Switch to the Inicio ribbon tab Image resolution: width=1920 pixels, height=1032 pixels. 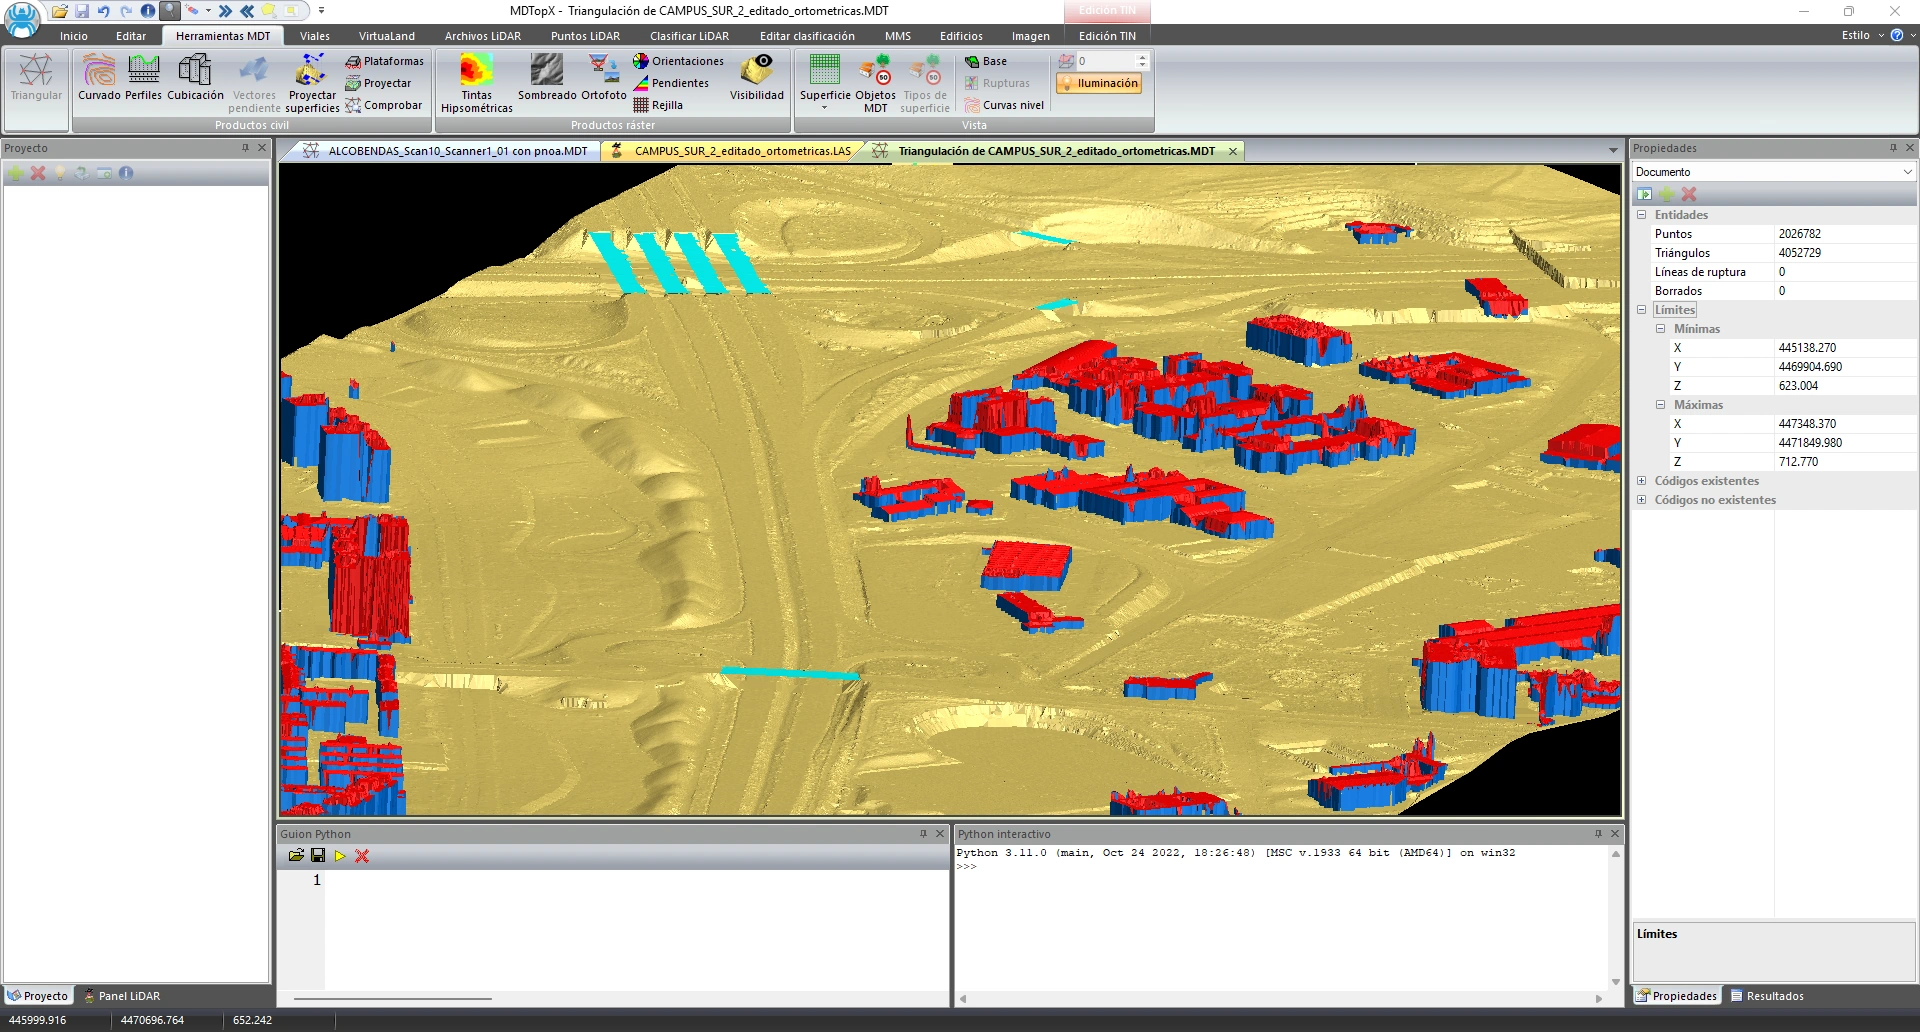tap(73, 36)
